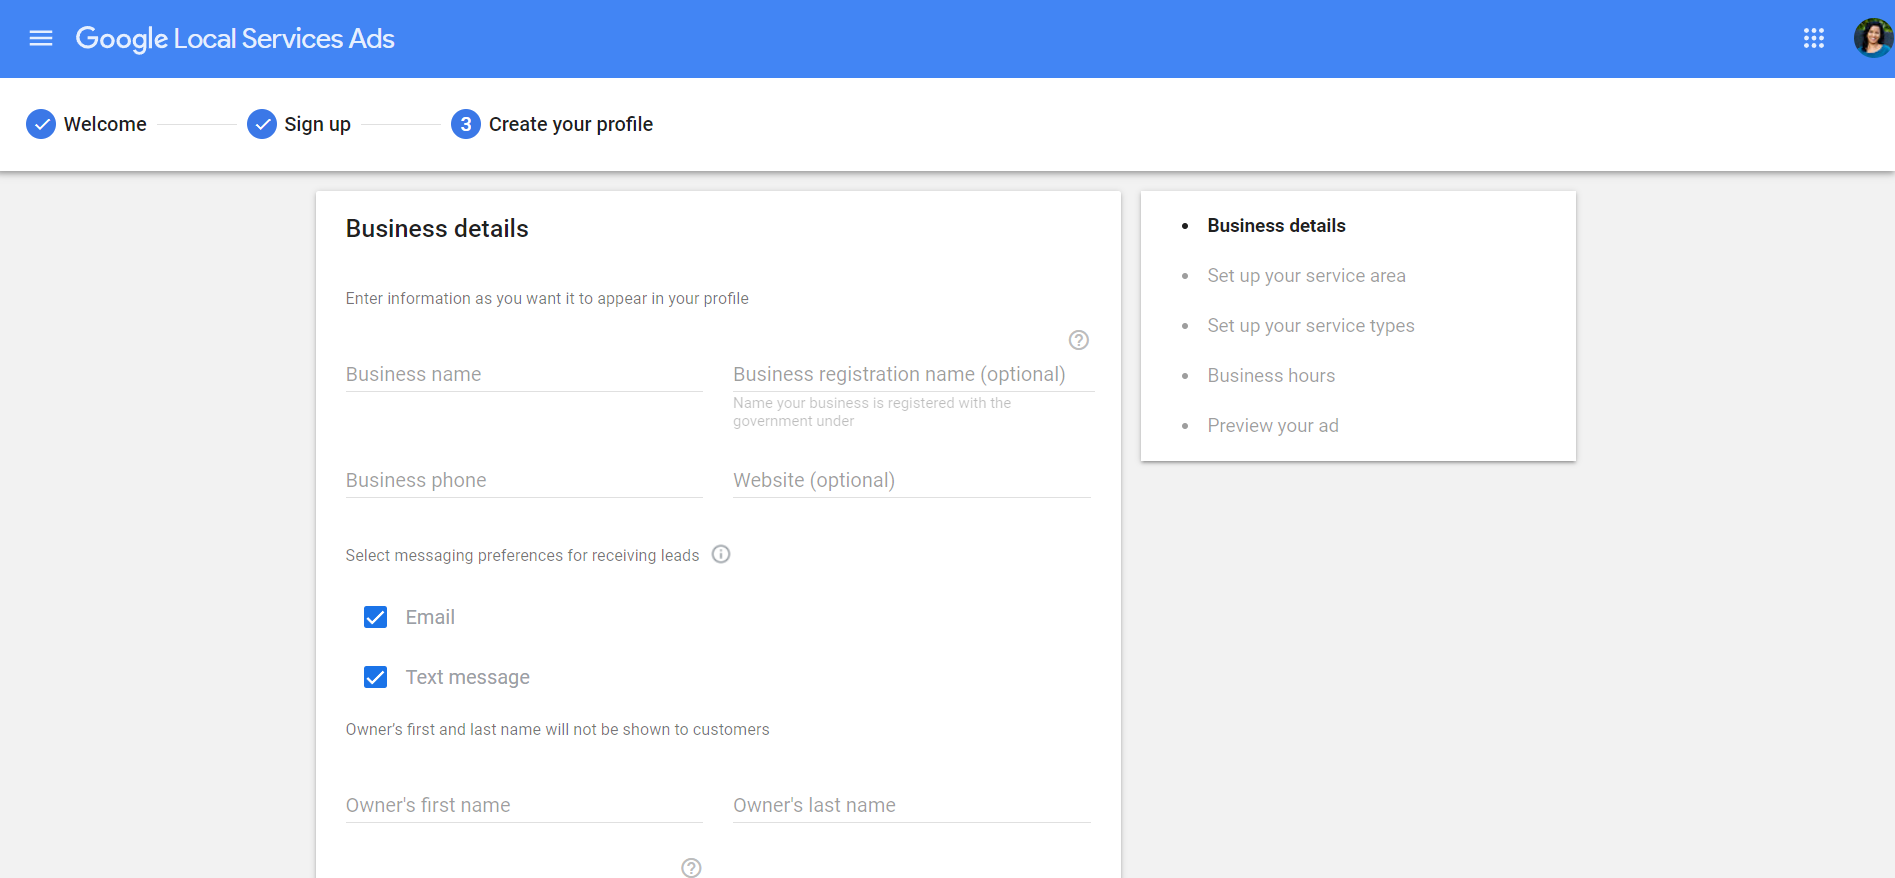Click the Welcome step checkmark icon

(x=41, y=124)
